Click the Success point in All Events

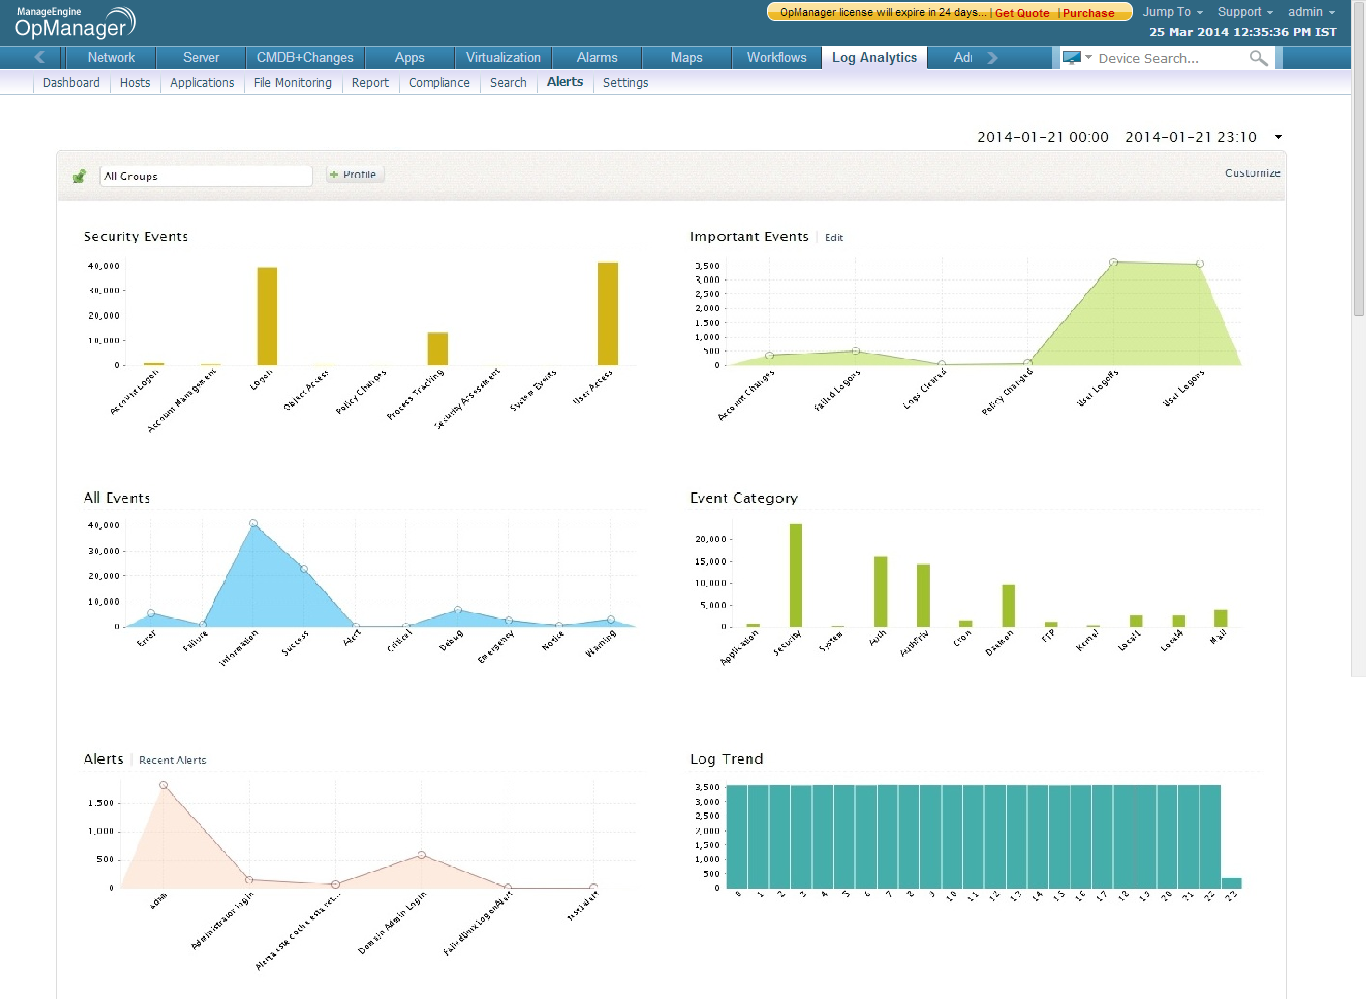[x=304, y=569]
